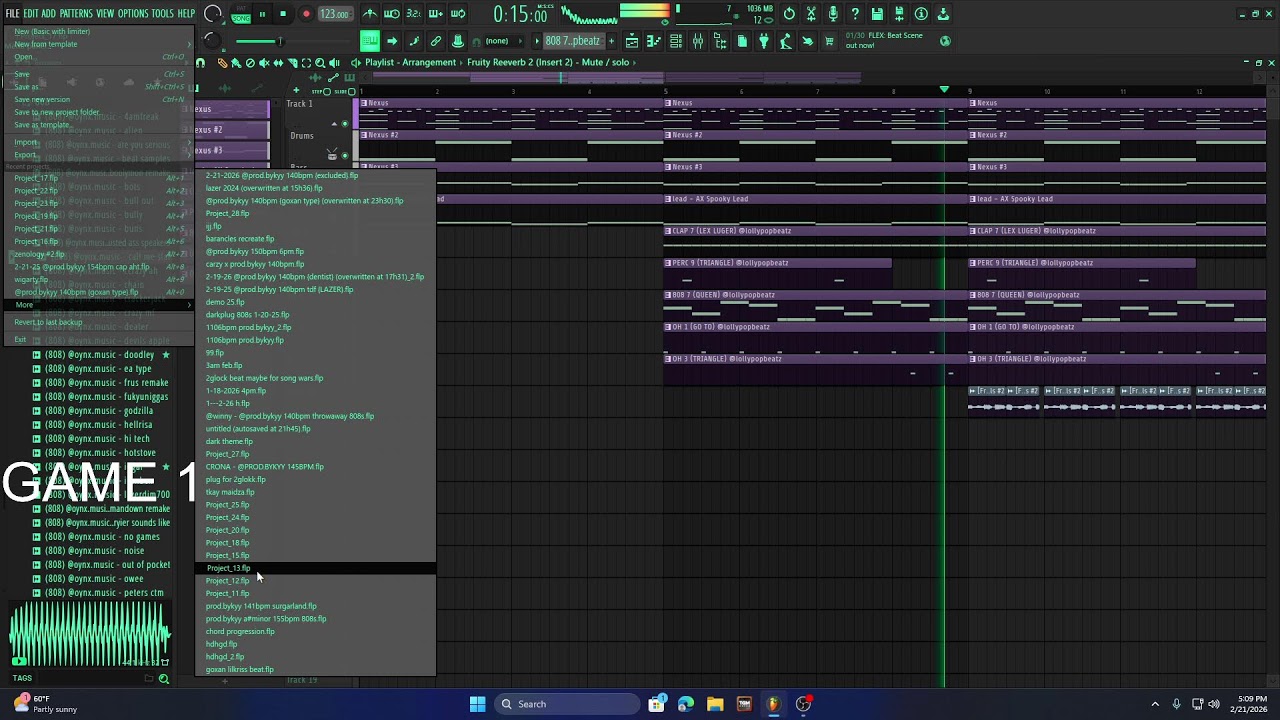
Task: Click the record button in the transport
Action: click(x=306, y=14)
